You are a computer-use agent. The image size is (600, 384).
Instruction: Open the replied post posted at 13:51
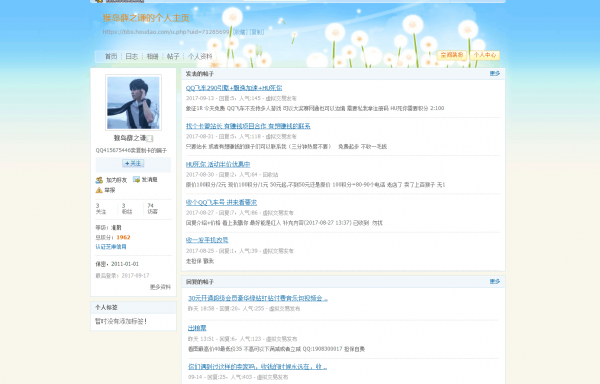click(x=197, y=328)
